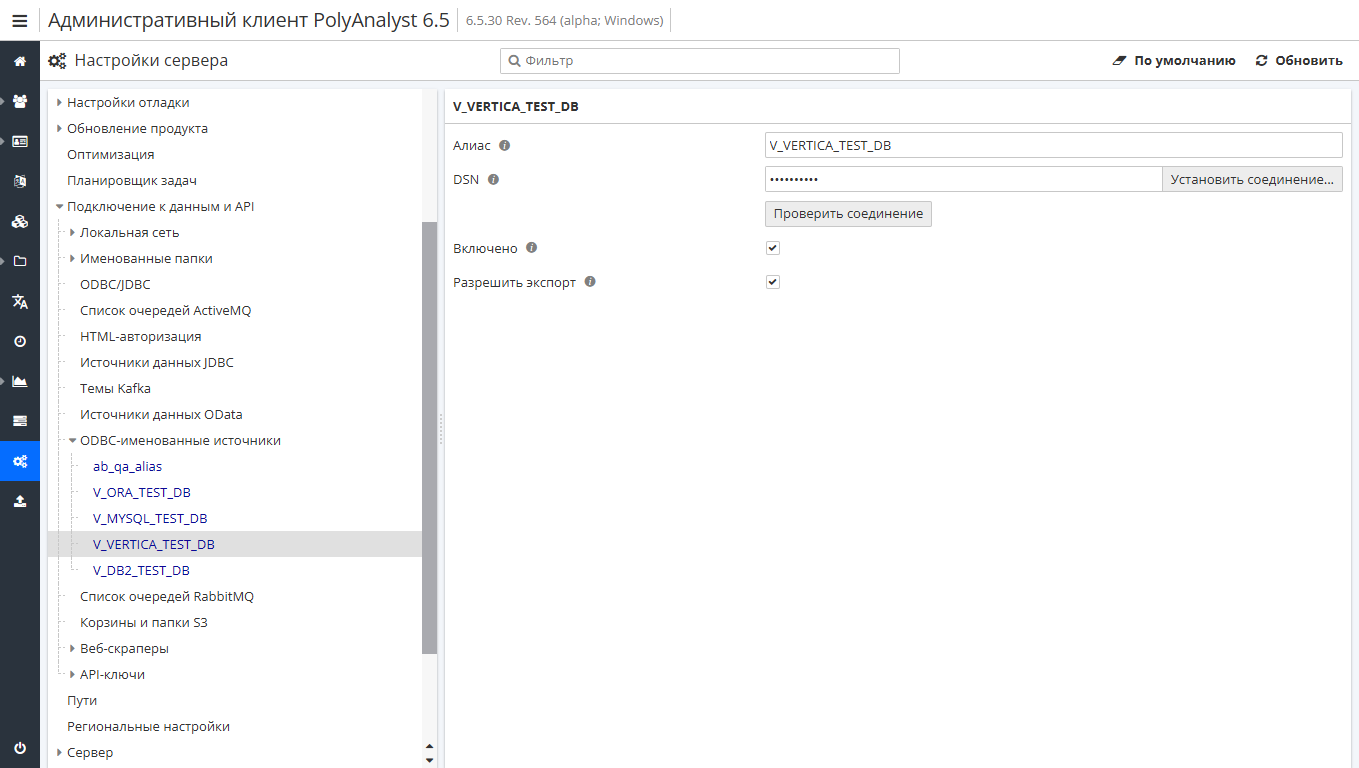This screenshot has width=1359, height=768.
Task: Open the hamburger main menu
Action: 20,20
